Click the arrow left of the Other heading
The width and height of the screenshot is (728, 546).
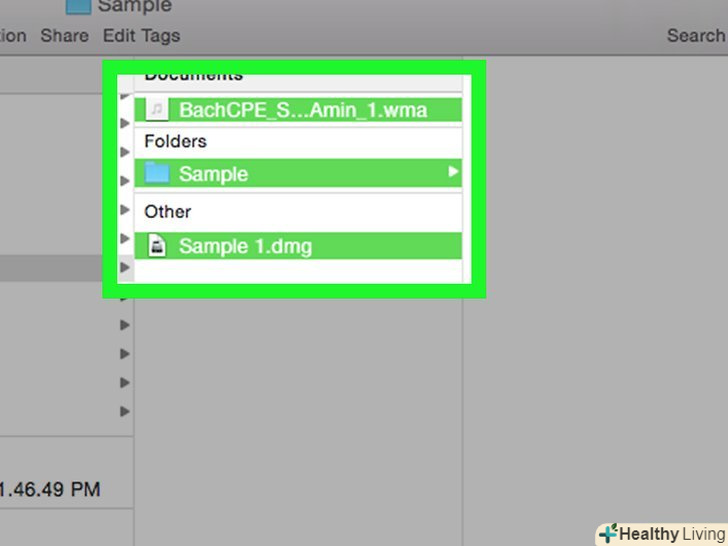pos(124,210)
